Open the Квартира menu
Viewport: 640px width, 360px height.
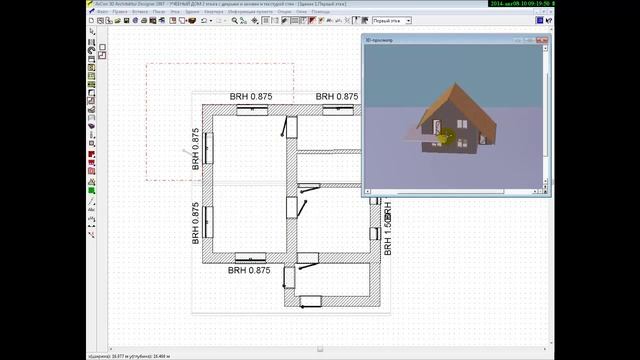(x=214, y=12)
